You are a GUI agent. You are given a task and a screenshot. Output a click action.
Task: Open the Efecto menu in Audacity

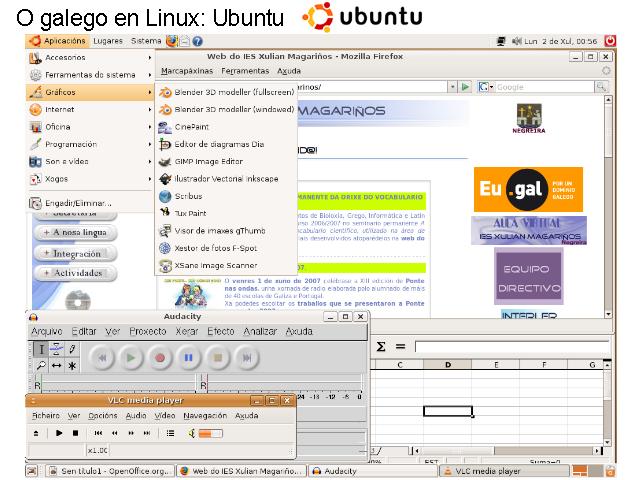(220, 331)
